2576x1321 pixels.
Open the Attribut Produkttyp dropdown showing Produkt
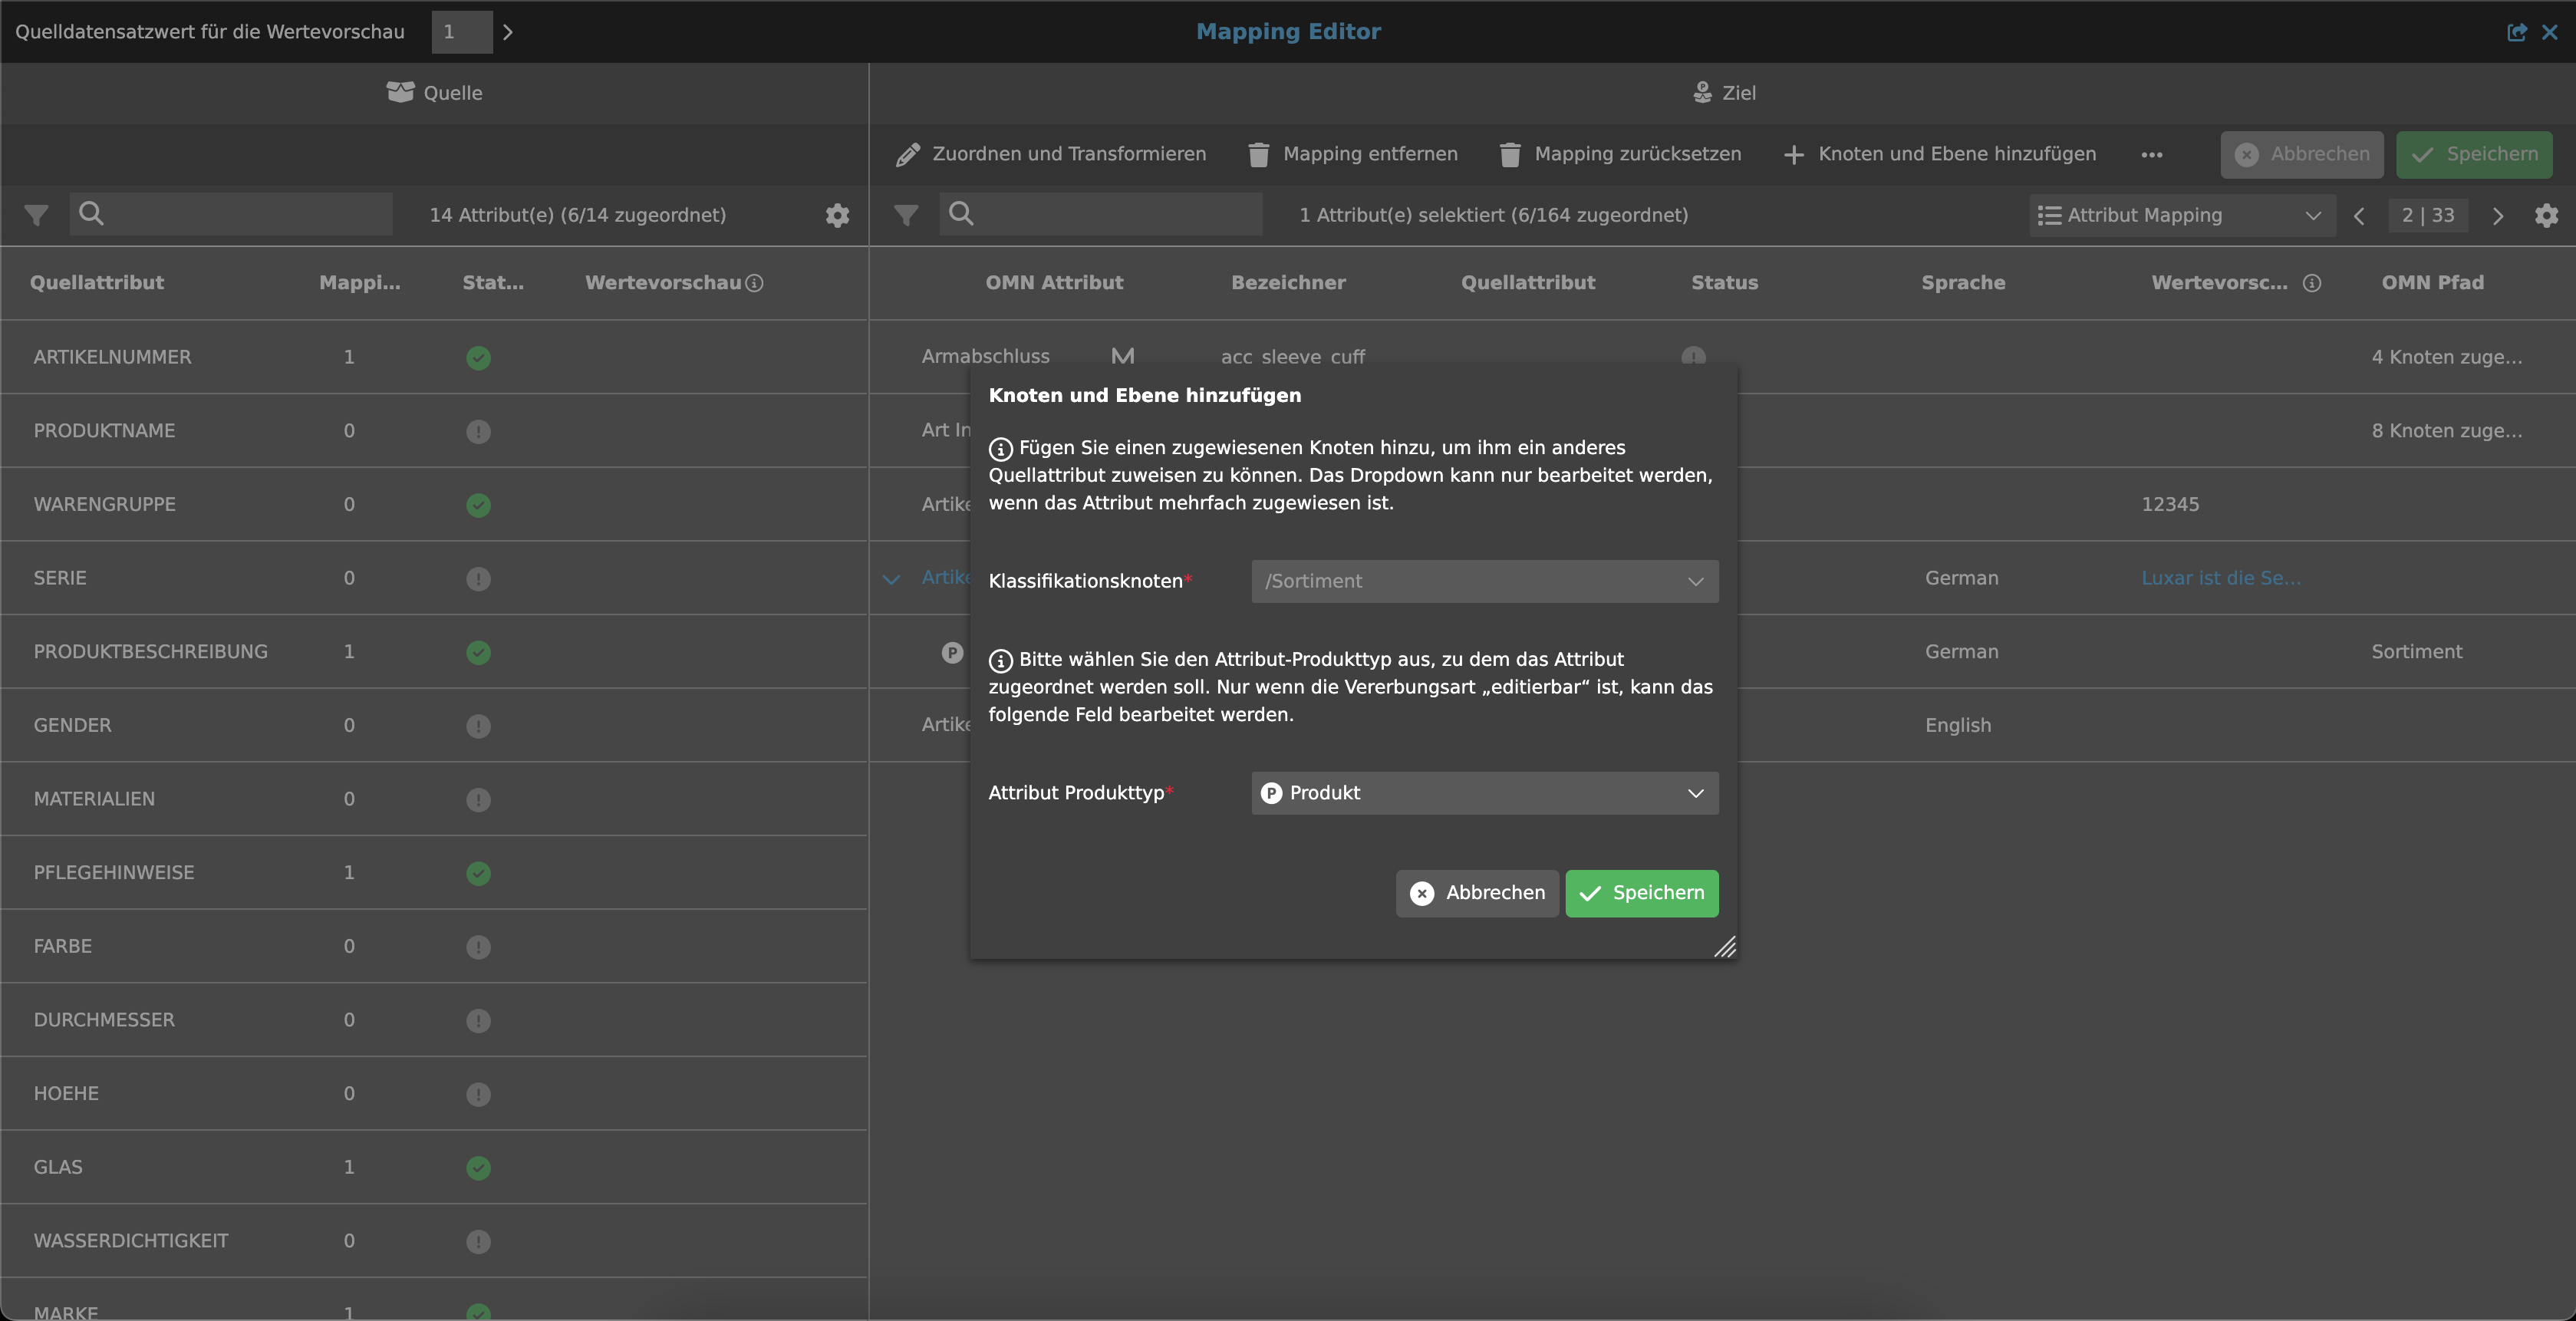pyautogui.click(x=1483, y=793)
